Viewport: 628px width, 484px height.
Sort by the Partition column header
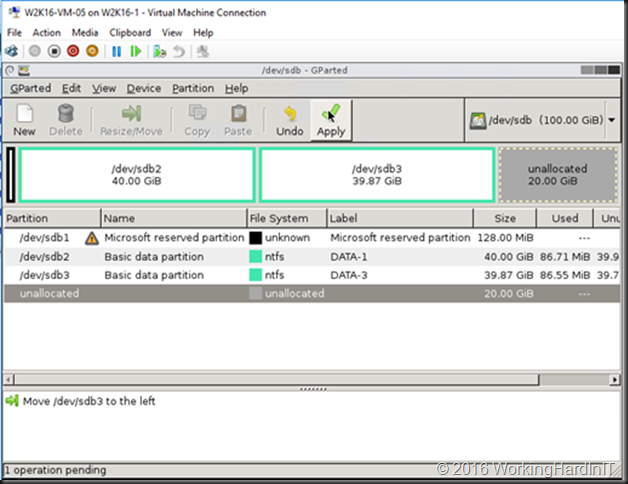pos(52,218)
